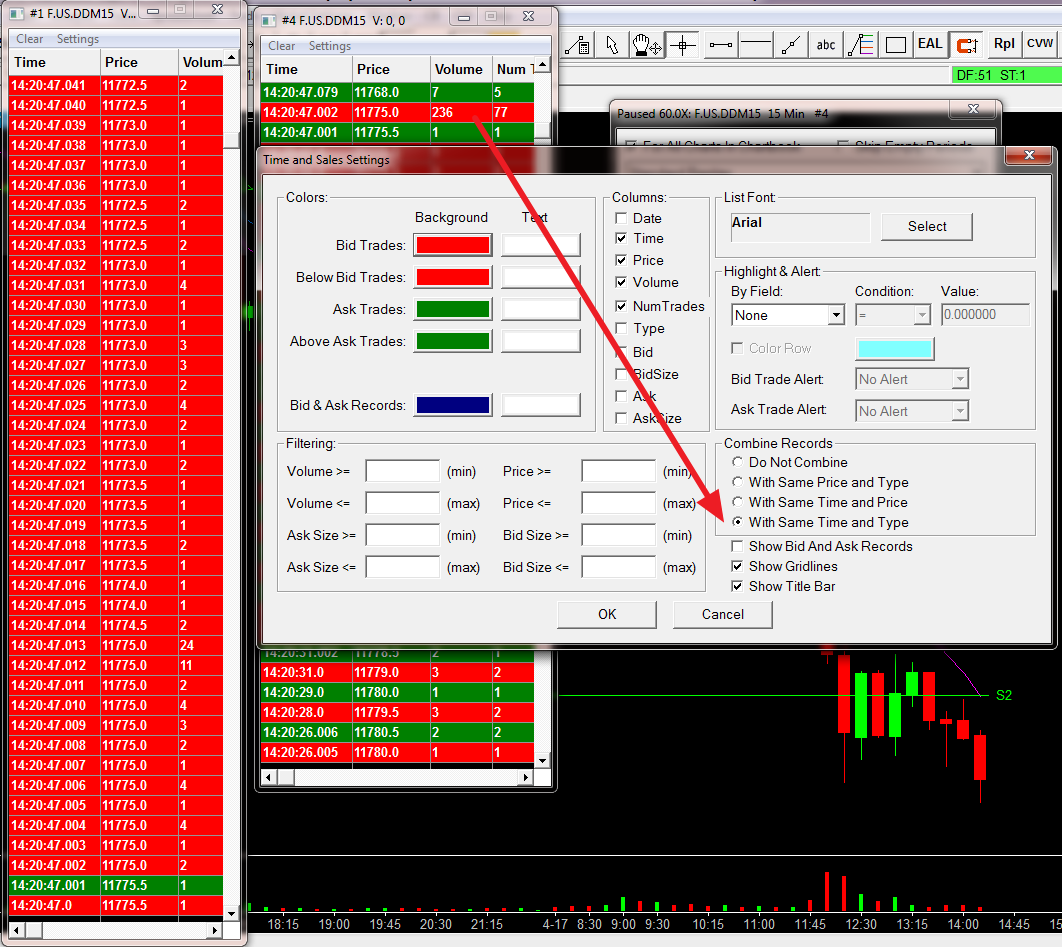Select the ray drawing tool
Viewport: 1062px width, 947px height.
point(790,45)
